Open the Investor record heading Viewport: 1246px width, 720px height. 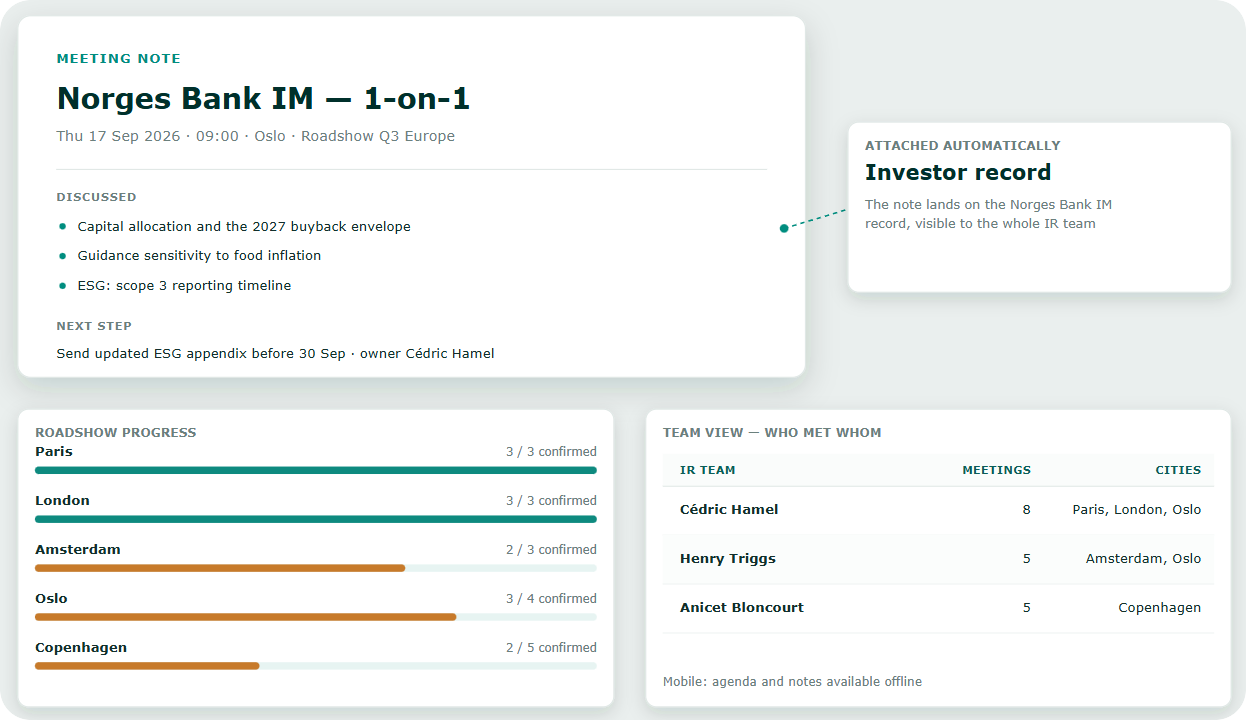coord(958,172)
